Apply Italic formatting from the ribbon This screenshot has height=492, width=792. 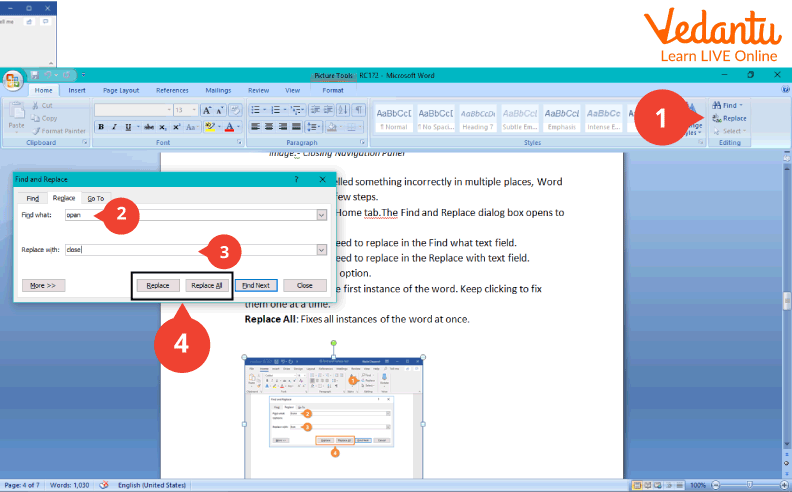click(x=114, y=127)
